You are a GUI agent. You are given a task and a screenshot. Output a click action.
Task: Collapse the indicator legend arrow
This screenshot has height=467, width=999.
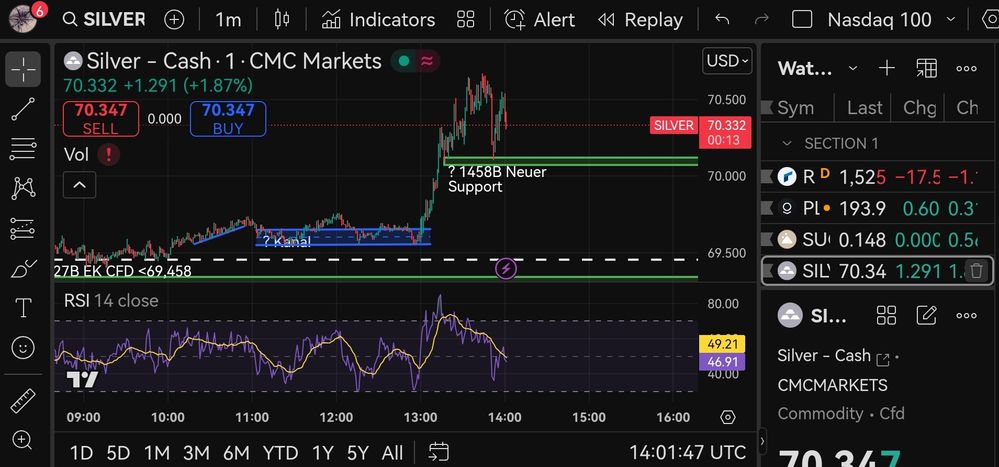point(79,185)
